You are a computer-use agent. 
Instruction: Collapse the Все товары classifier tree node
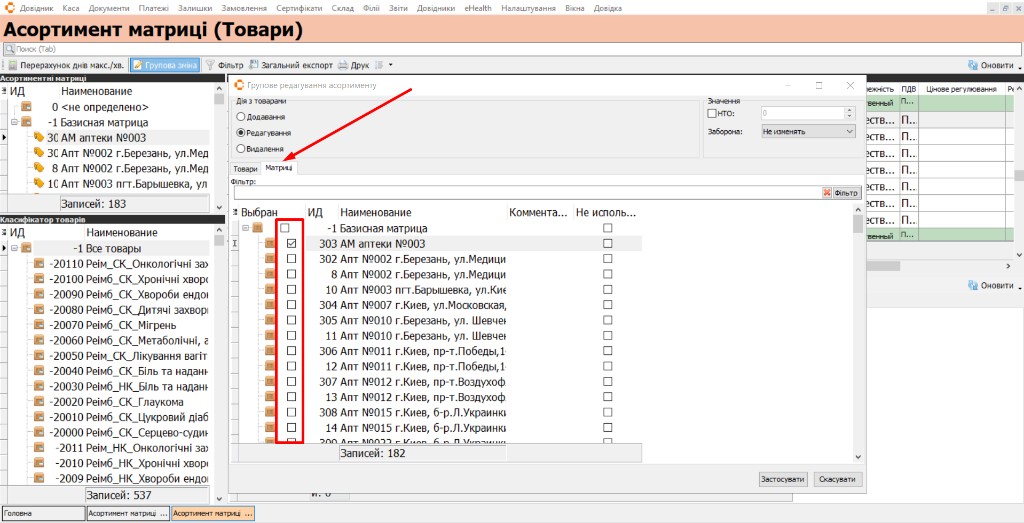pos(14,248)
